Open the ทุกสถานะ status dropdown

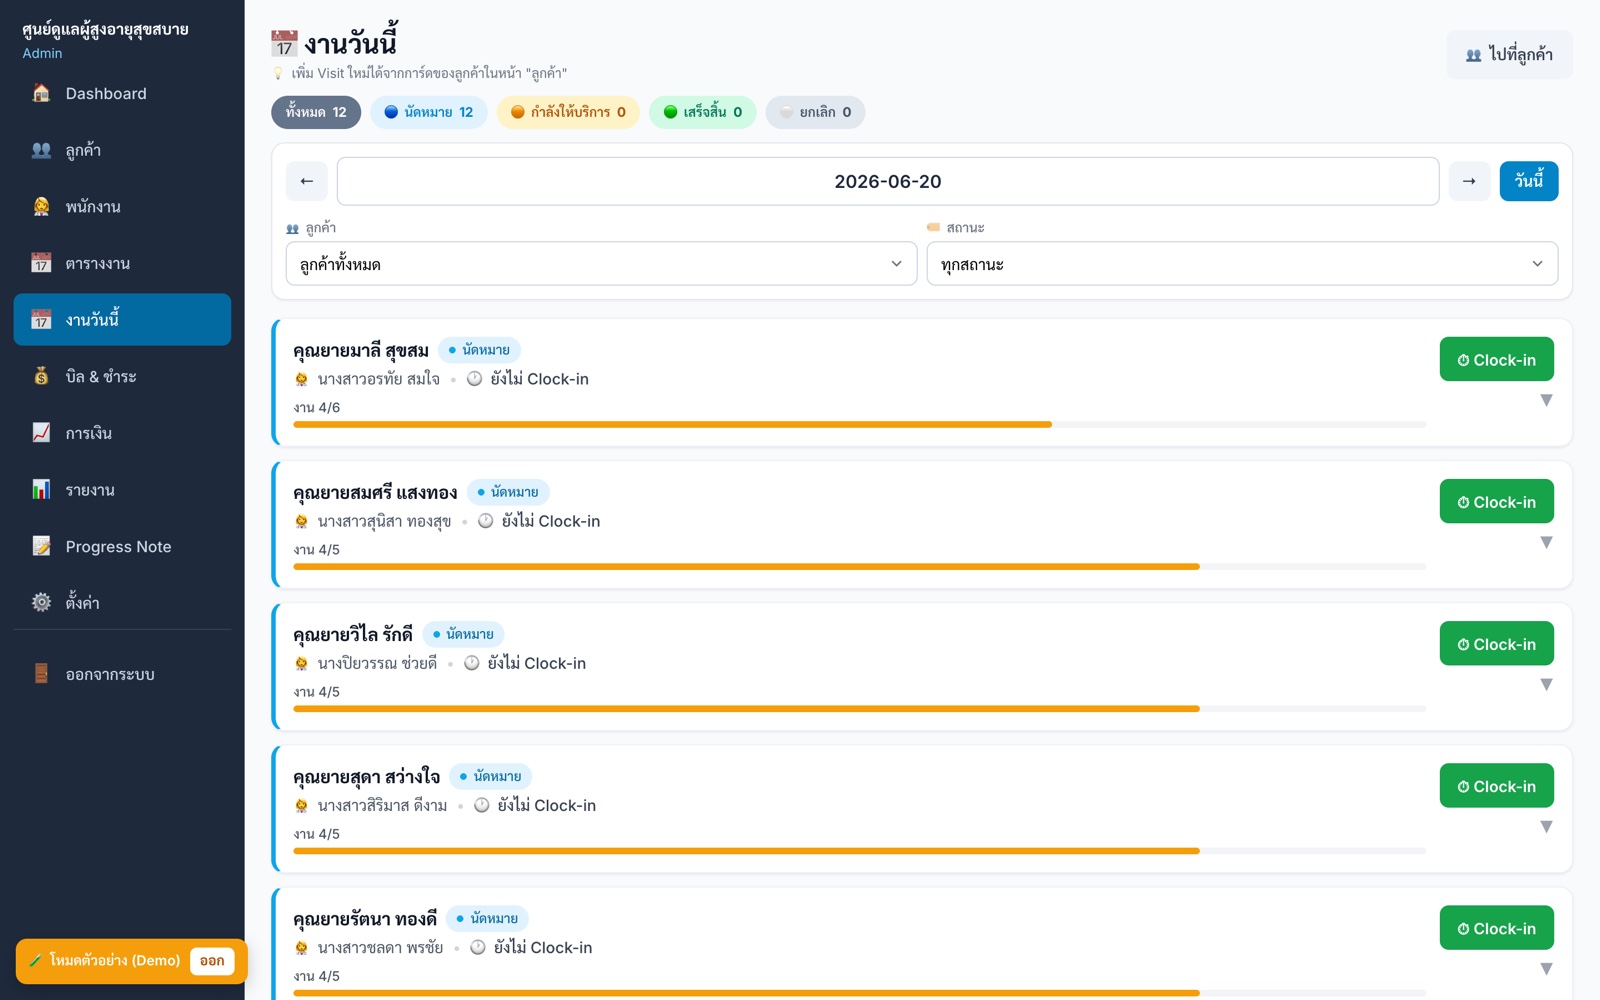tap(1242, 264)
